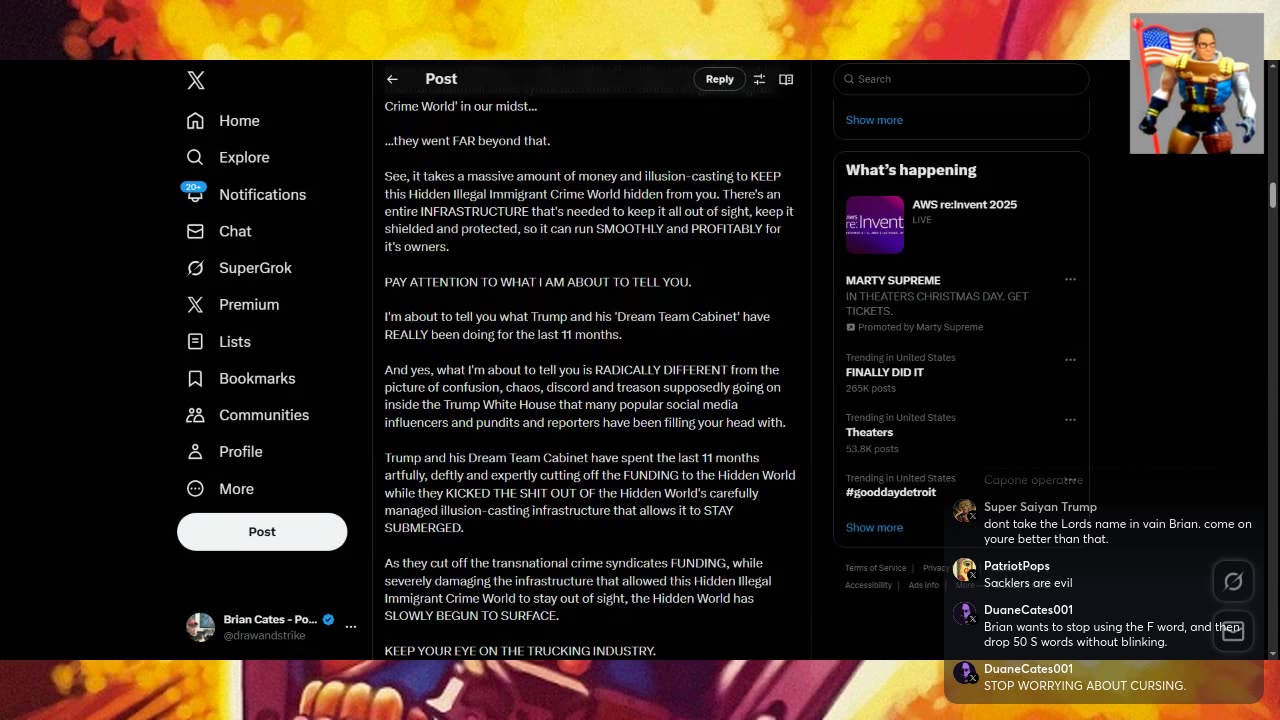This screenshot has height=720, width=1280.
Task: Click the What's happening heading
Action: point(911,170)
